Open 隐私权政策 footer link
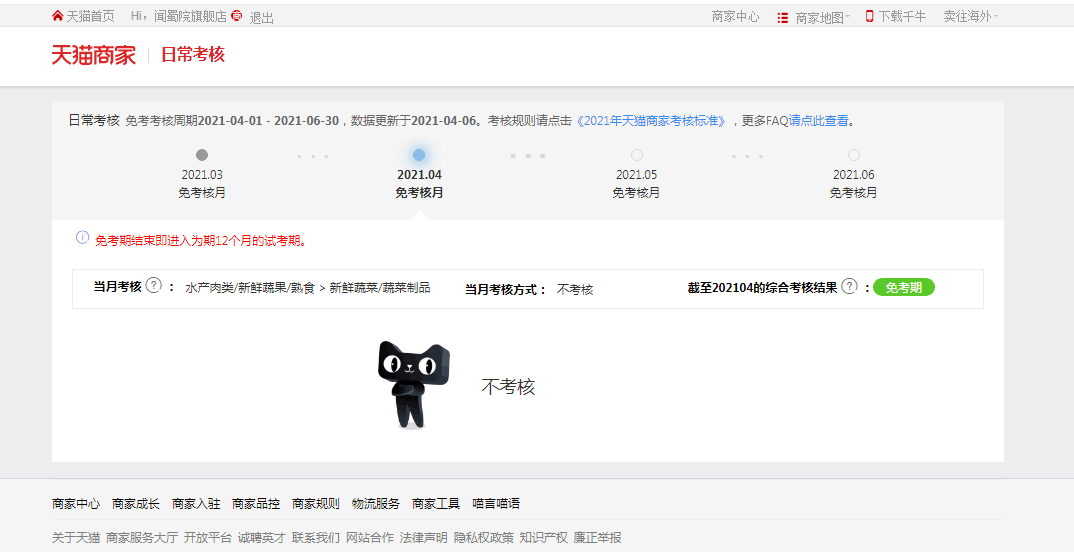1074x552 pixels. [484, 538]
